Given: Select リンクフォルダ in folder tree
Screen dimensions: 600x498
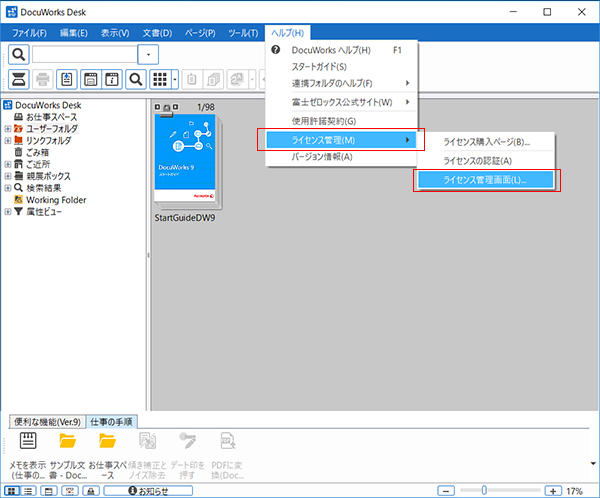Looking at the screenshot, I should click(x=49, y=140).
